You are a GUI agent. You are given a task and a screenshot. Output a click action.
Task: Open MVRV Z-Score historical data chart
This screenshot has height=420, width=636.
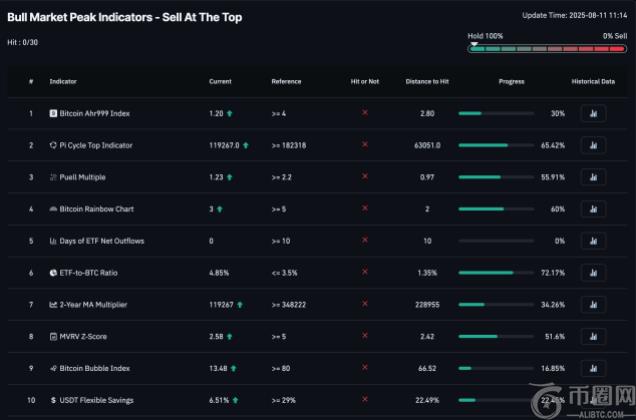click(x=593, y=337)
